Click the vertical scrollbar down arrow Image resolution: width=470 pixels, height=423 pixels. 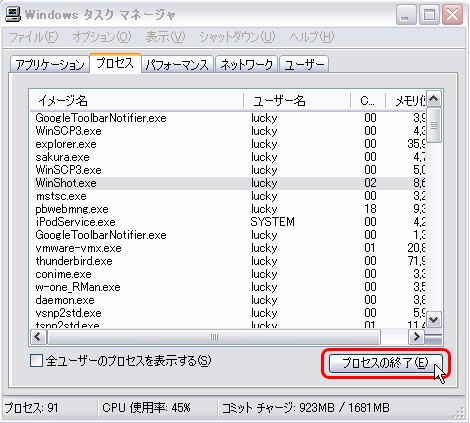point(434,320)
